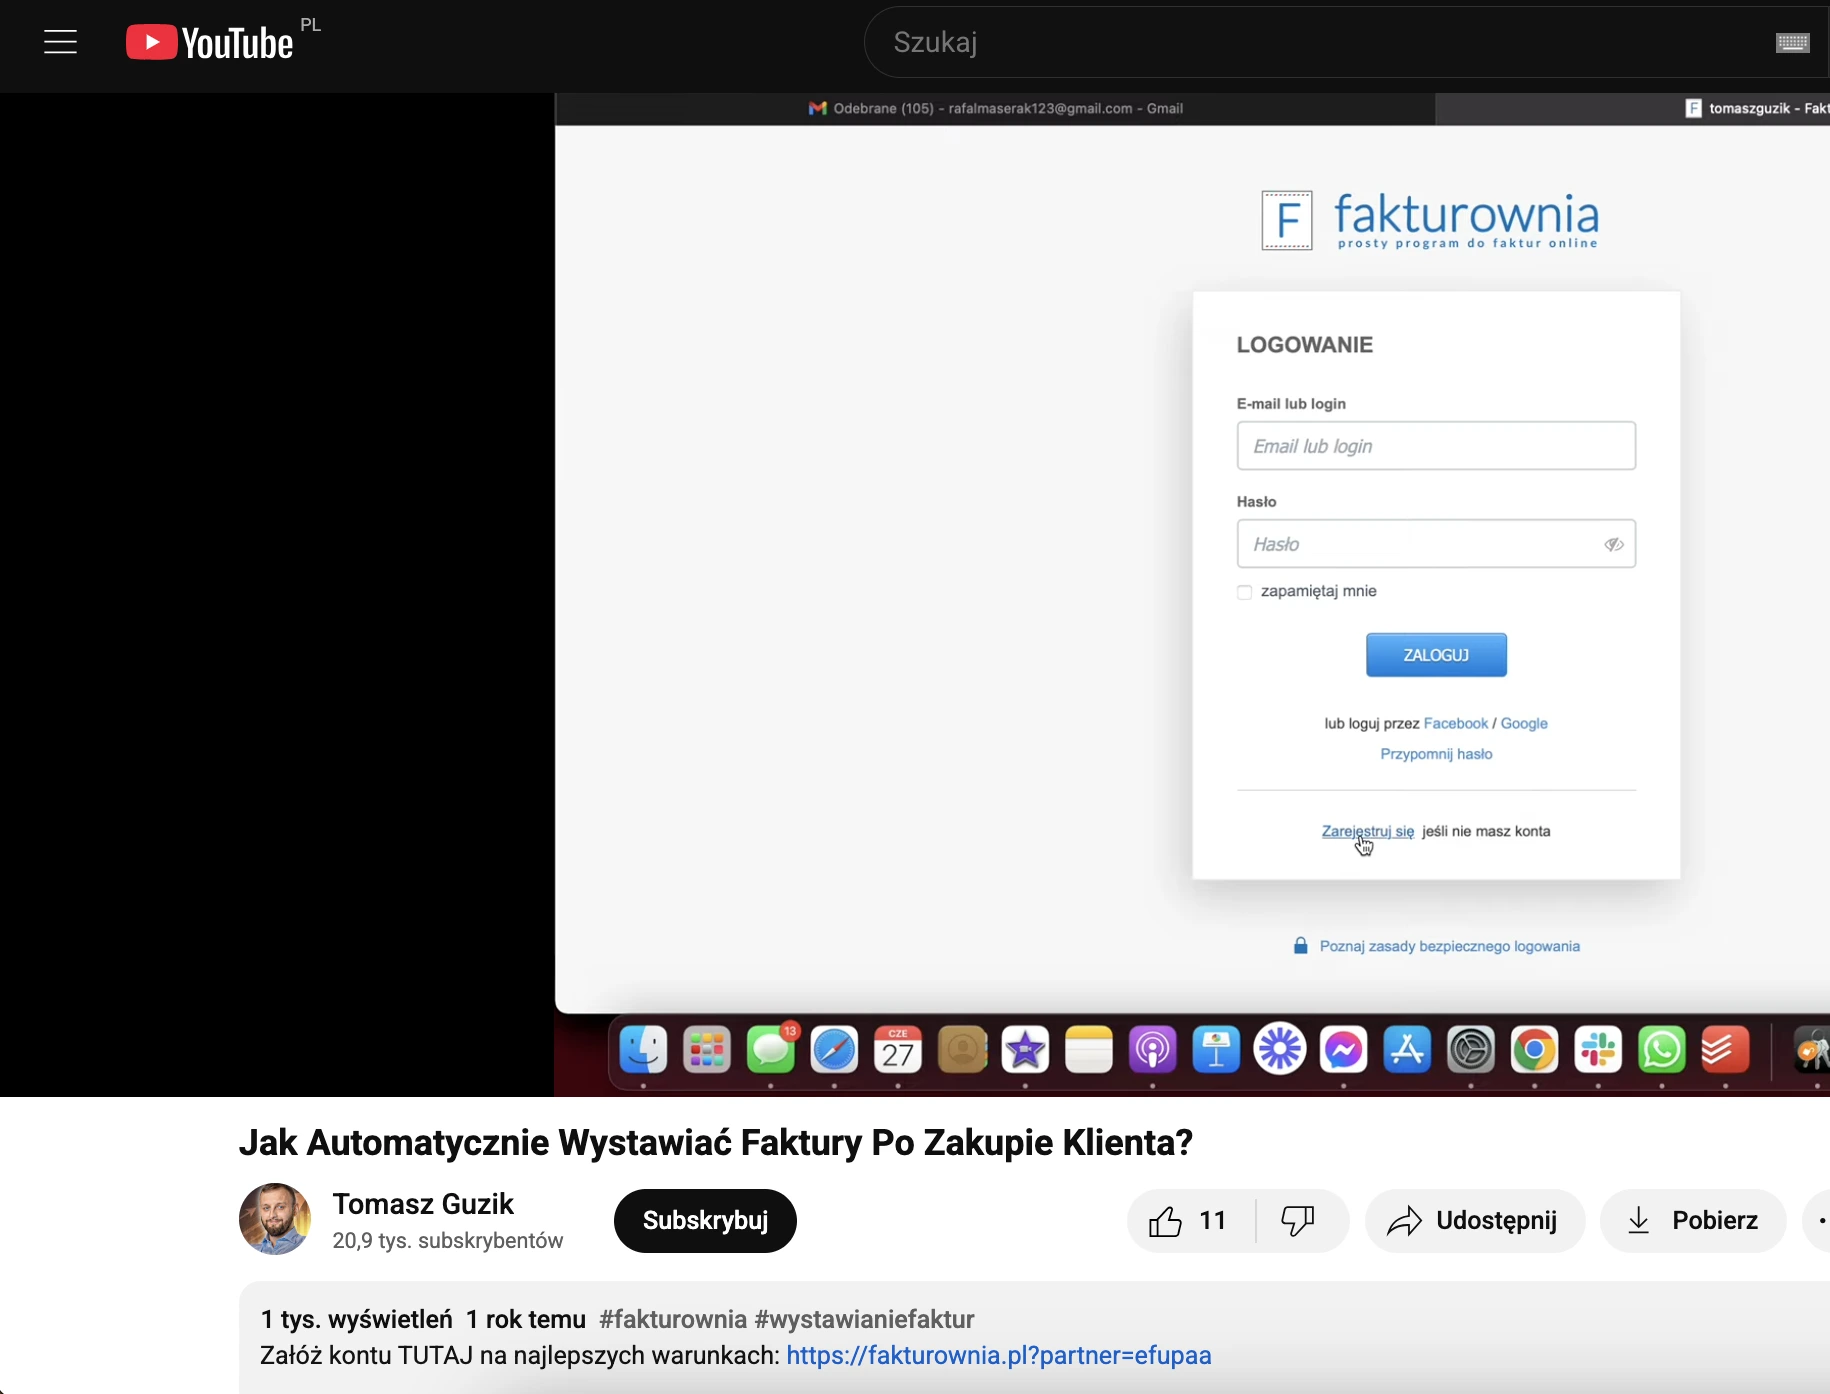Click the #wystawianiefaktur hashtag
The image size is (1830, 1394).
click(x=865, y=1319)
